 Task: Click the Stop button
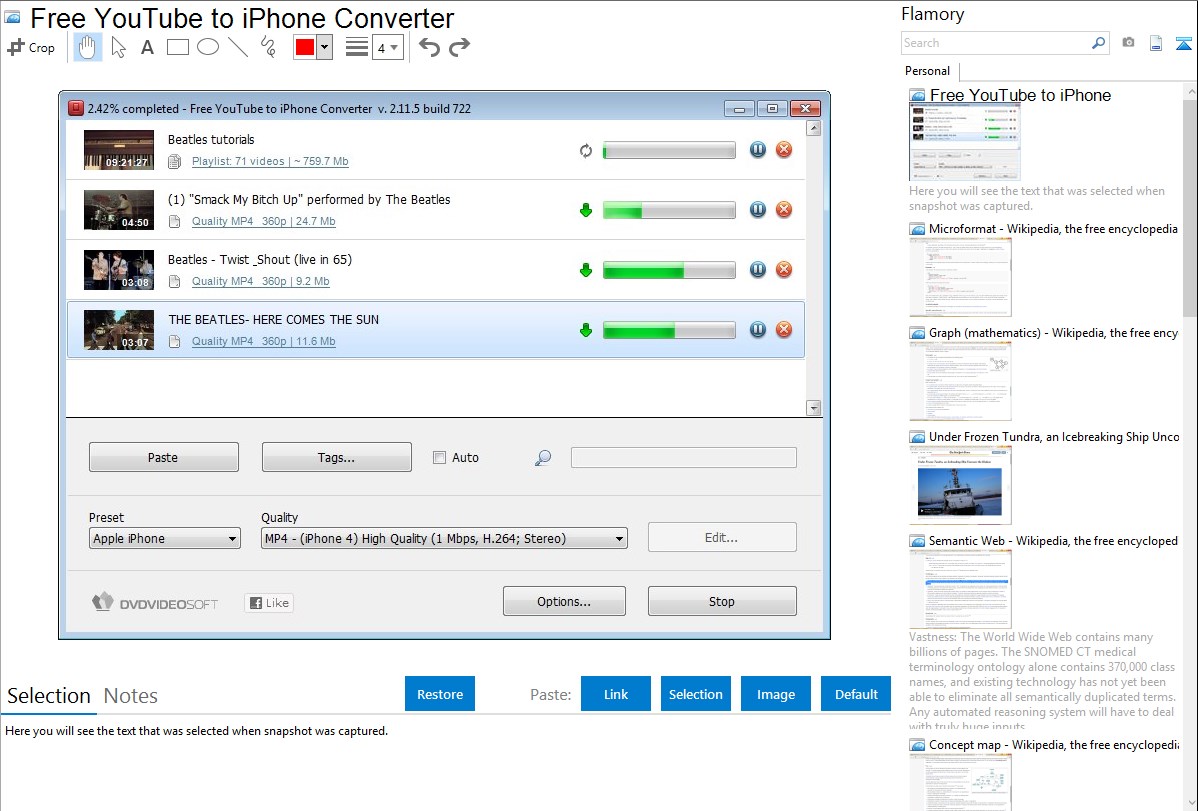[x=722, y=601]
